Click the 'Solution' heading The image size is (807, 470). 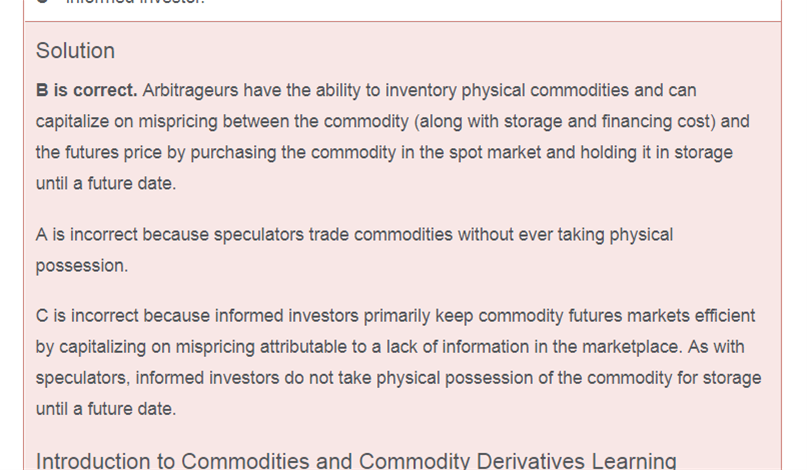(x=75, y=51)
